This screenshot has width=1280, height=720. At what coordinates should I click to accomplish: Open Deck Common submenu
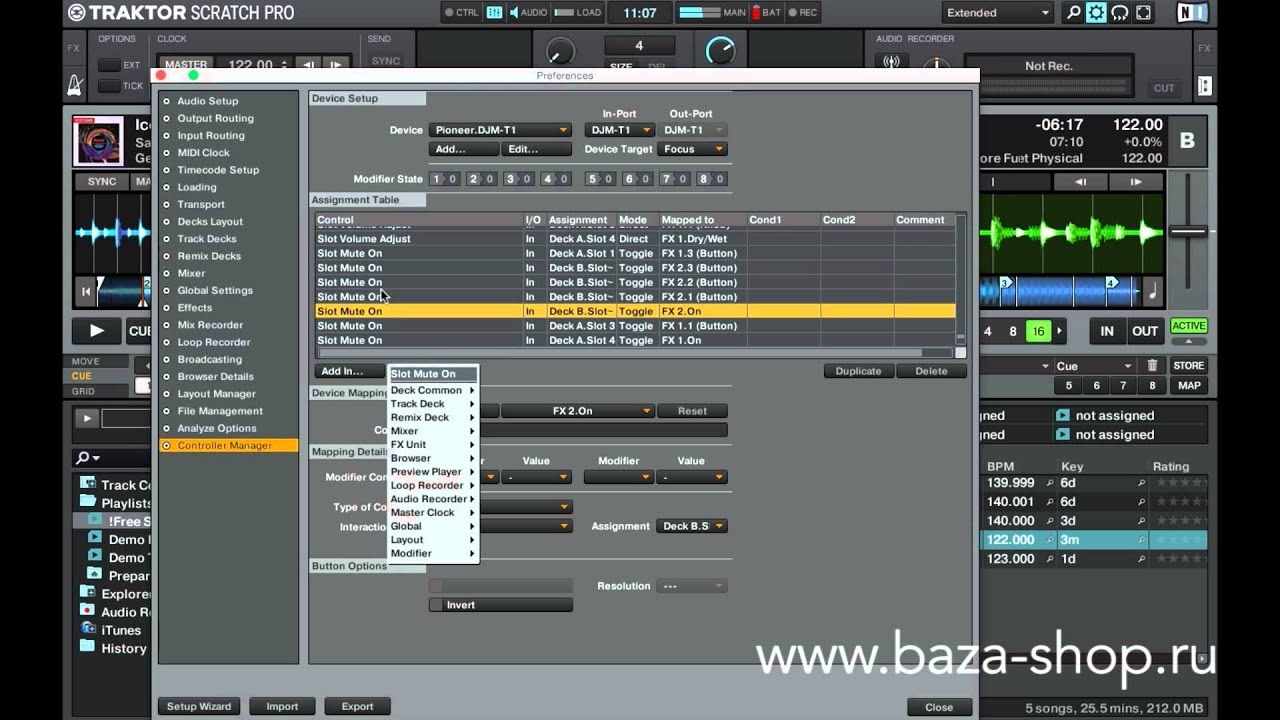point(433,390)
